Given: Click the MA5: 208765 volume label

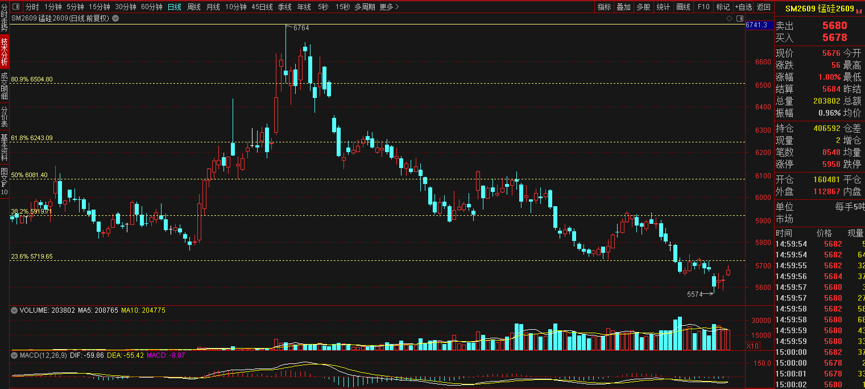Looking at the screenshot, I should [x=98, y=311].
